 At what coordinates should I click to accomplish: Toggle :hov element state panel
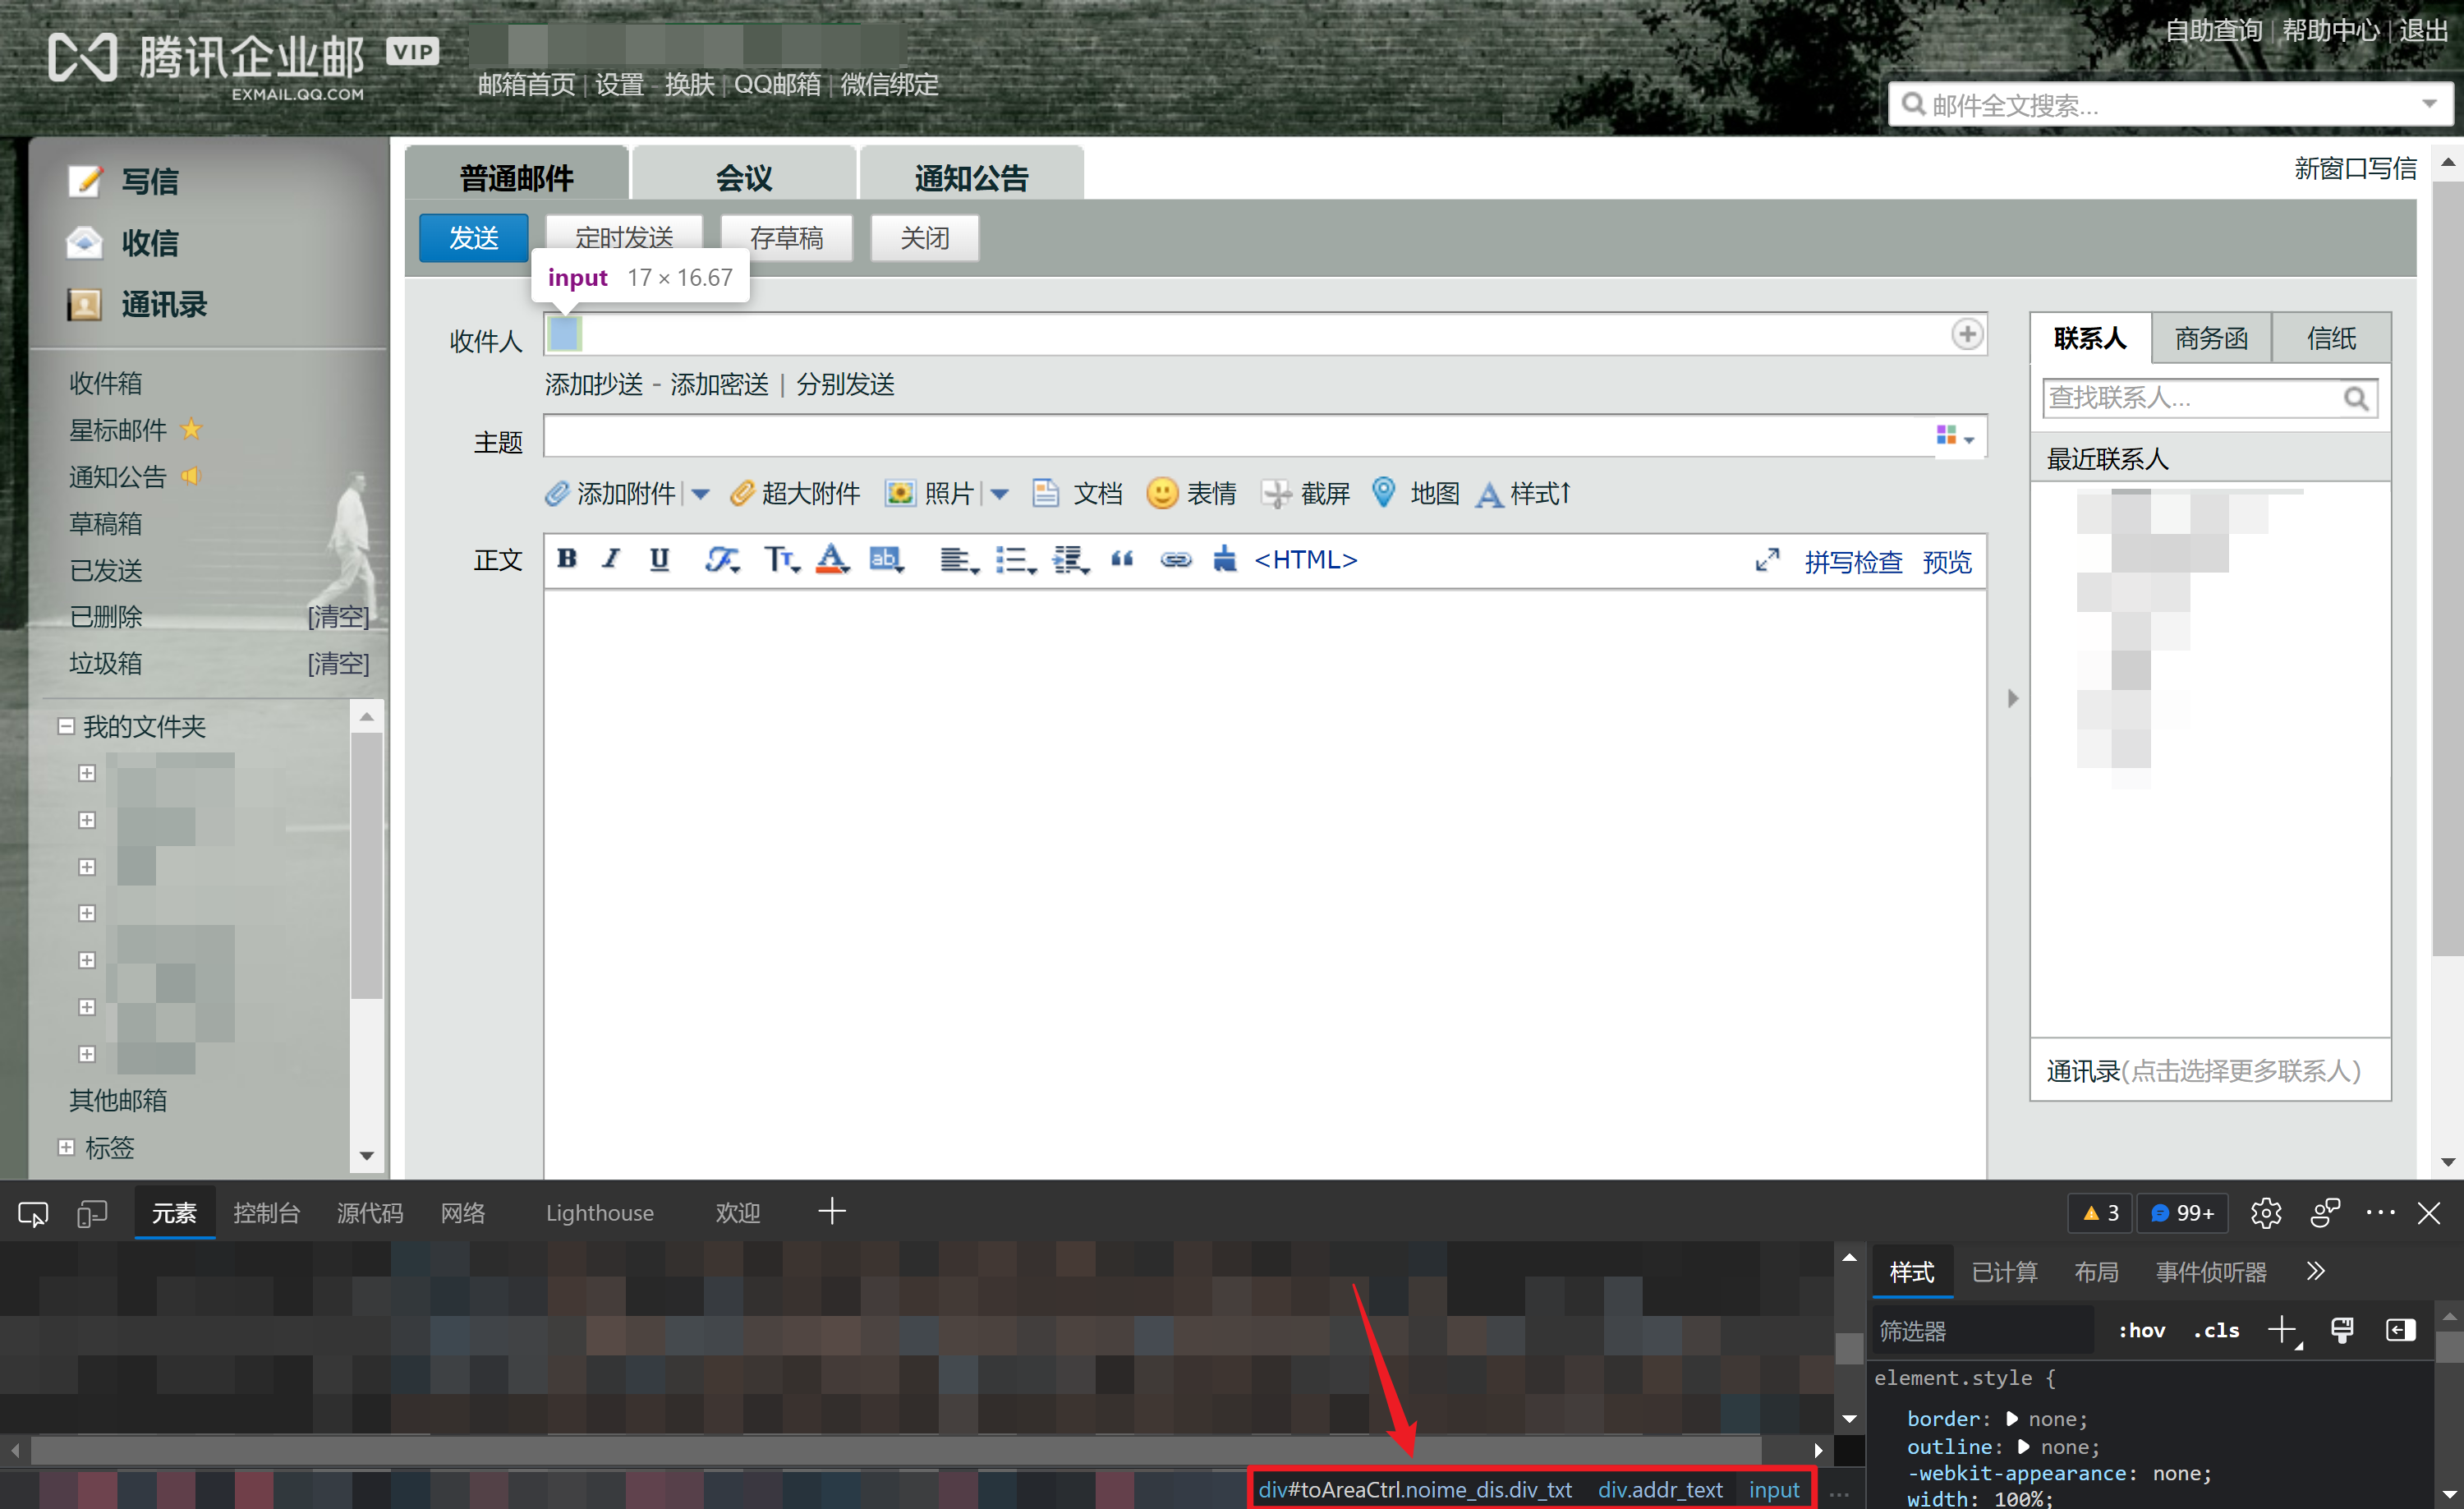(x=2141, y=1330)
